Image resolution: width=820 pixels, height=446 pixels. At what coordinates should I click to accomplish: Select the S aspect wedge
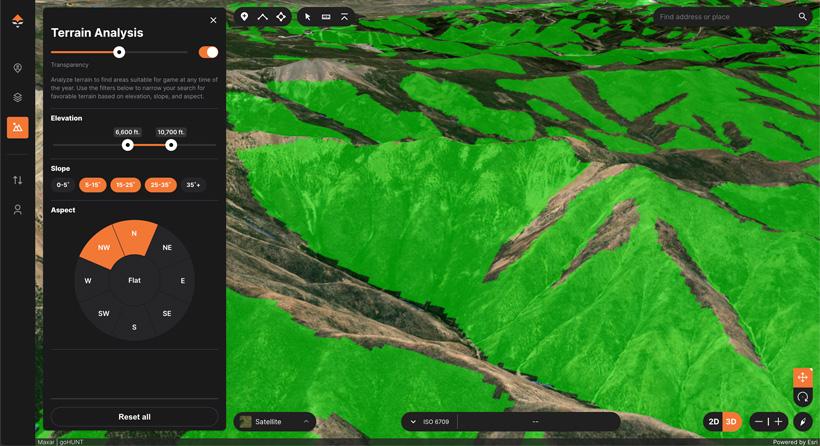(134, 325)
